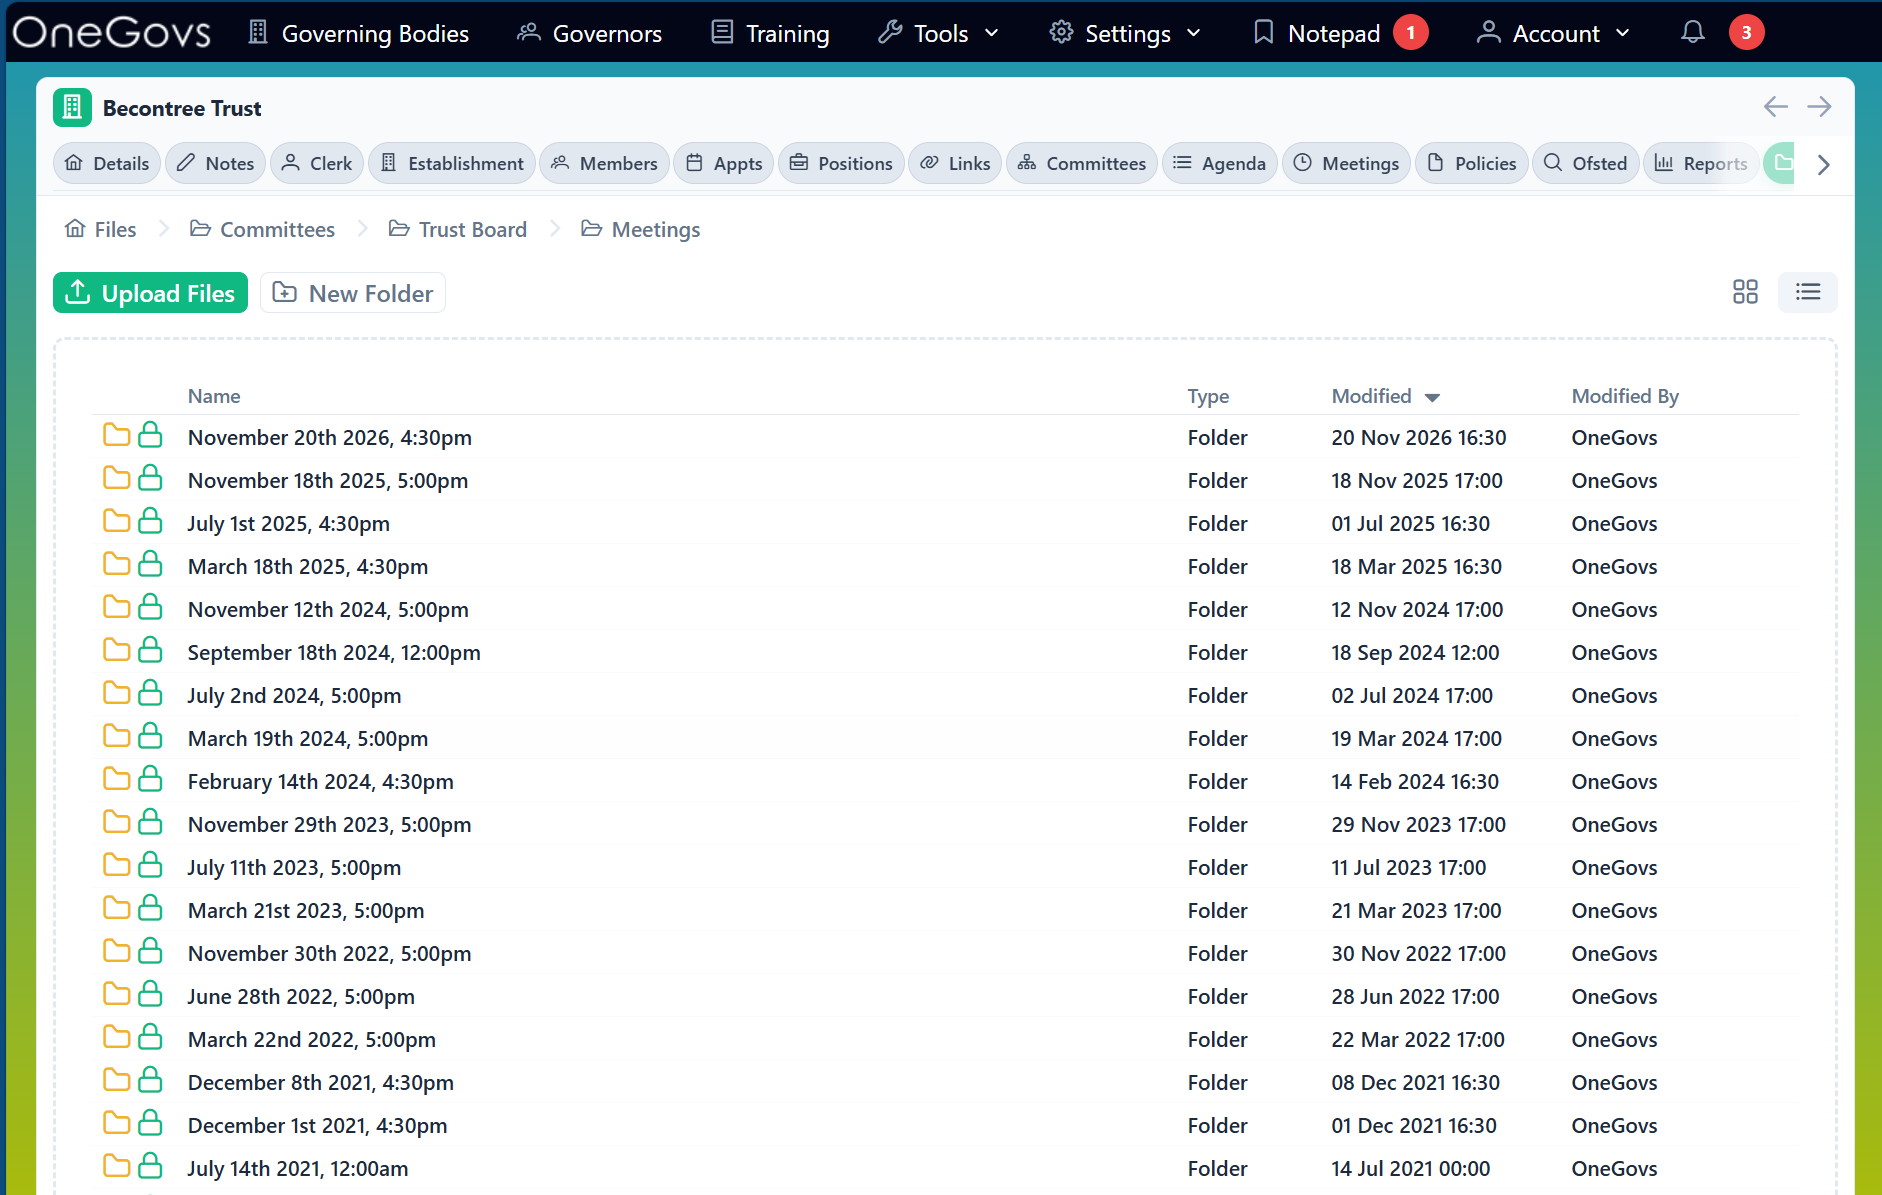This screenshot has width=1882, height=1195.
Task: Open Governing Bodies menu
Action: (x=358, y=33)
